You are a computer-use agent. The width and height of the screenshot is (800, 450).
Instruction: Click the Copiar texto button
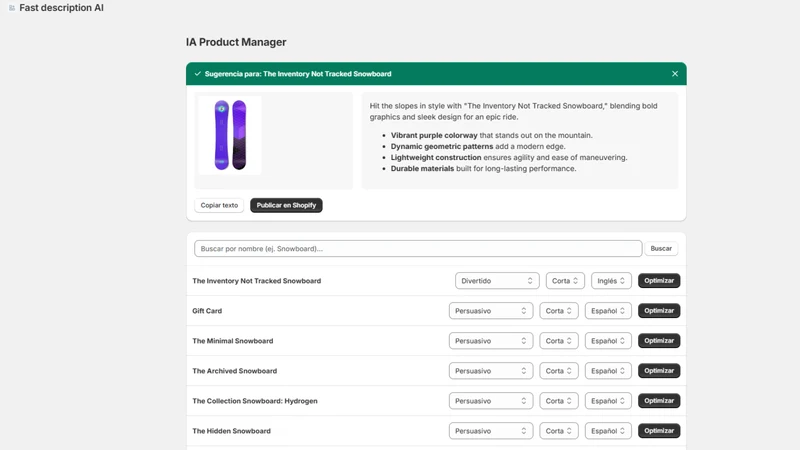click(219, 205)
